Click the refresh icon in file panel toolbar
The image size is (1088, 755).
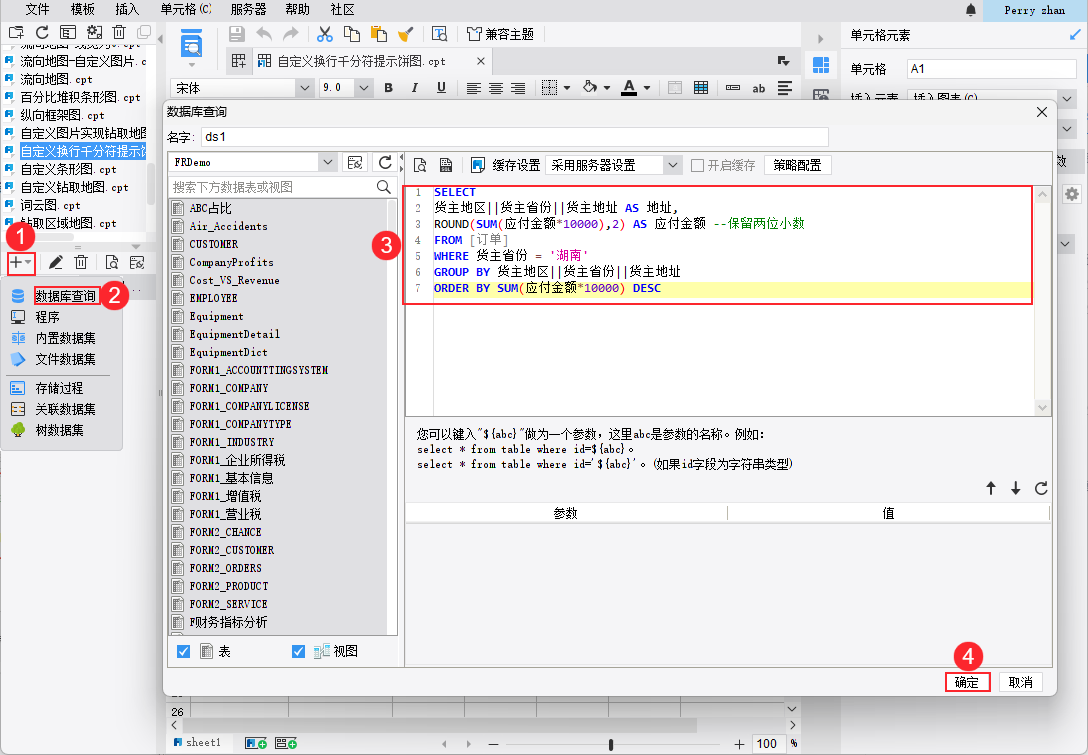point(42,32)
